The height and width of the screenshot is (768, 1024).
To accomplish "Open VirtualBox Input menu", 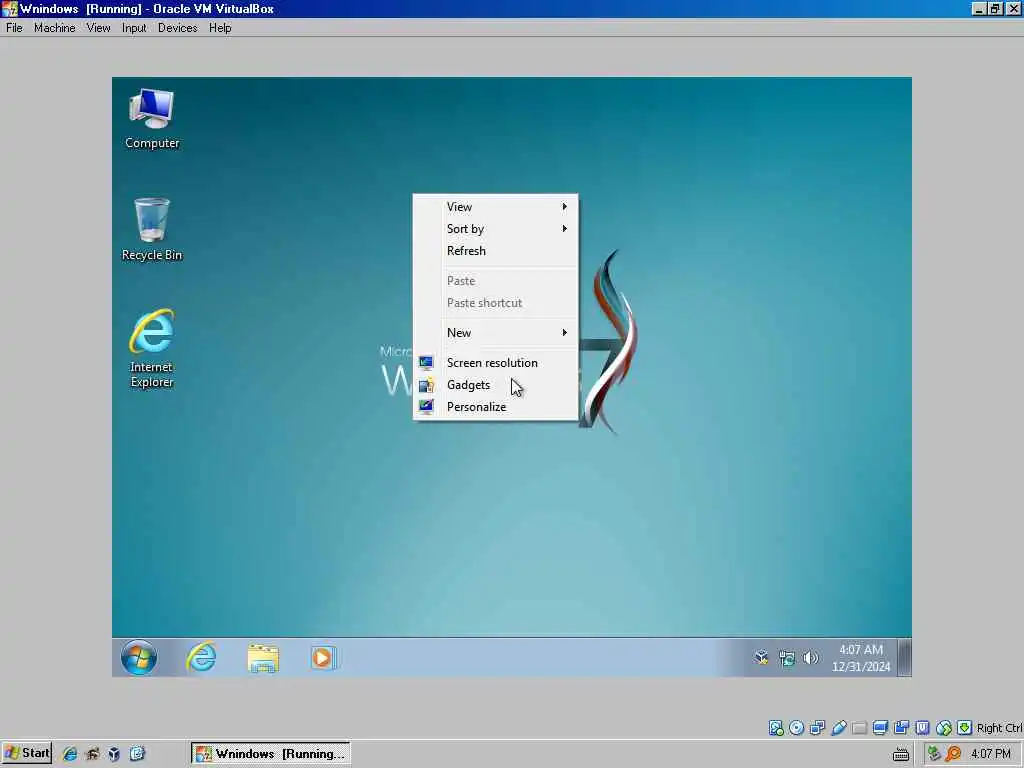I will 134,27.
